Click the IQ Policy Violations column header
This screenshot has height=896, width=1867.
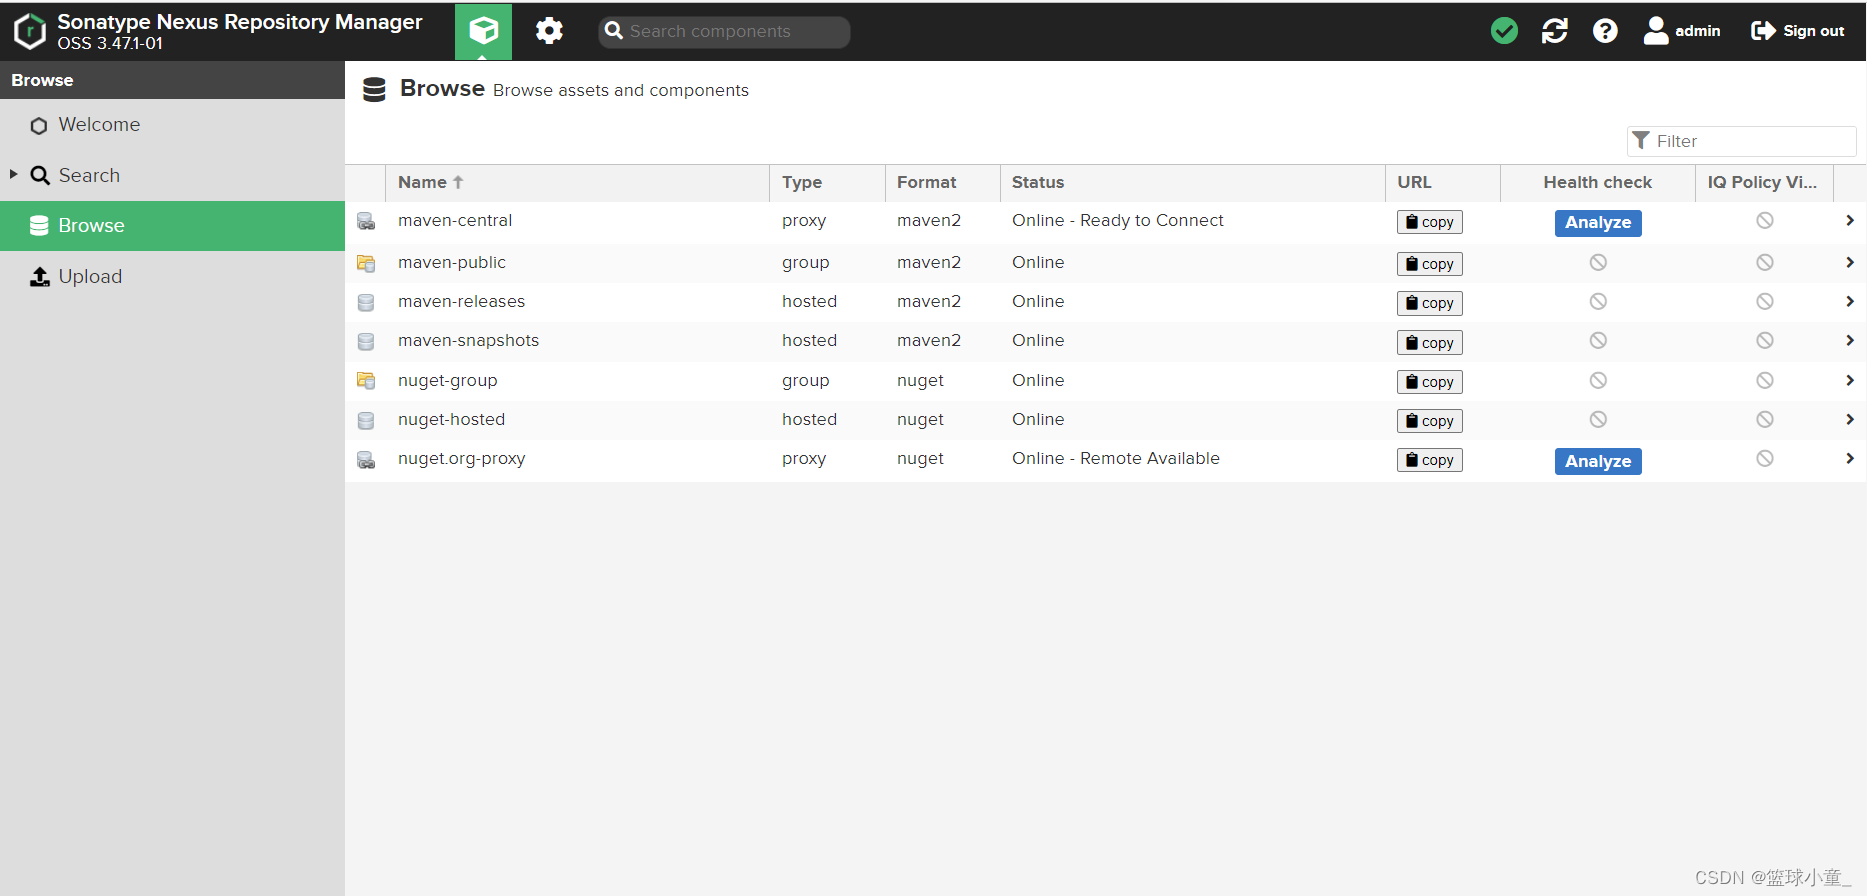[1764, 182]
